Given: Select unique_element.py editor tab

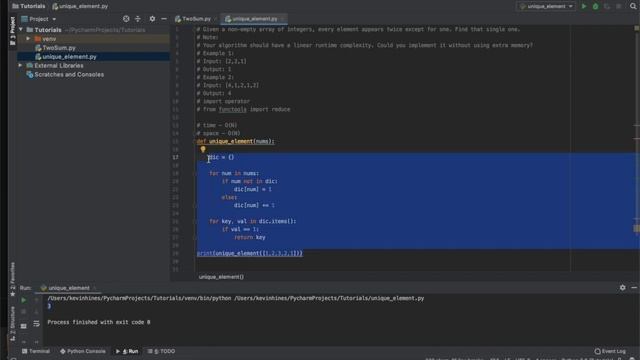Looking at the screenshot, I should point(254,19).
